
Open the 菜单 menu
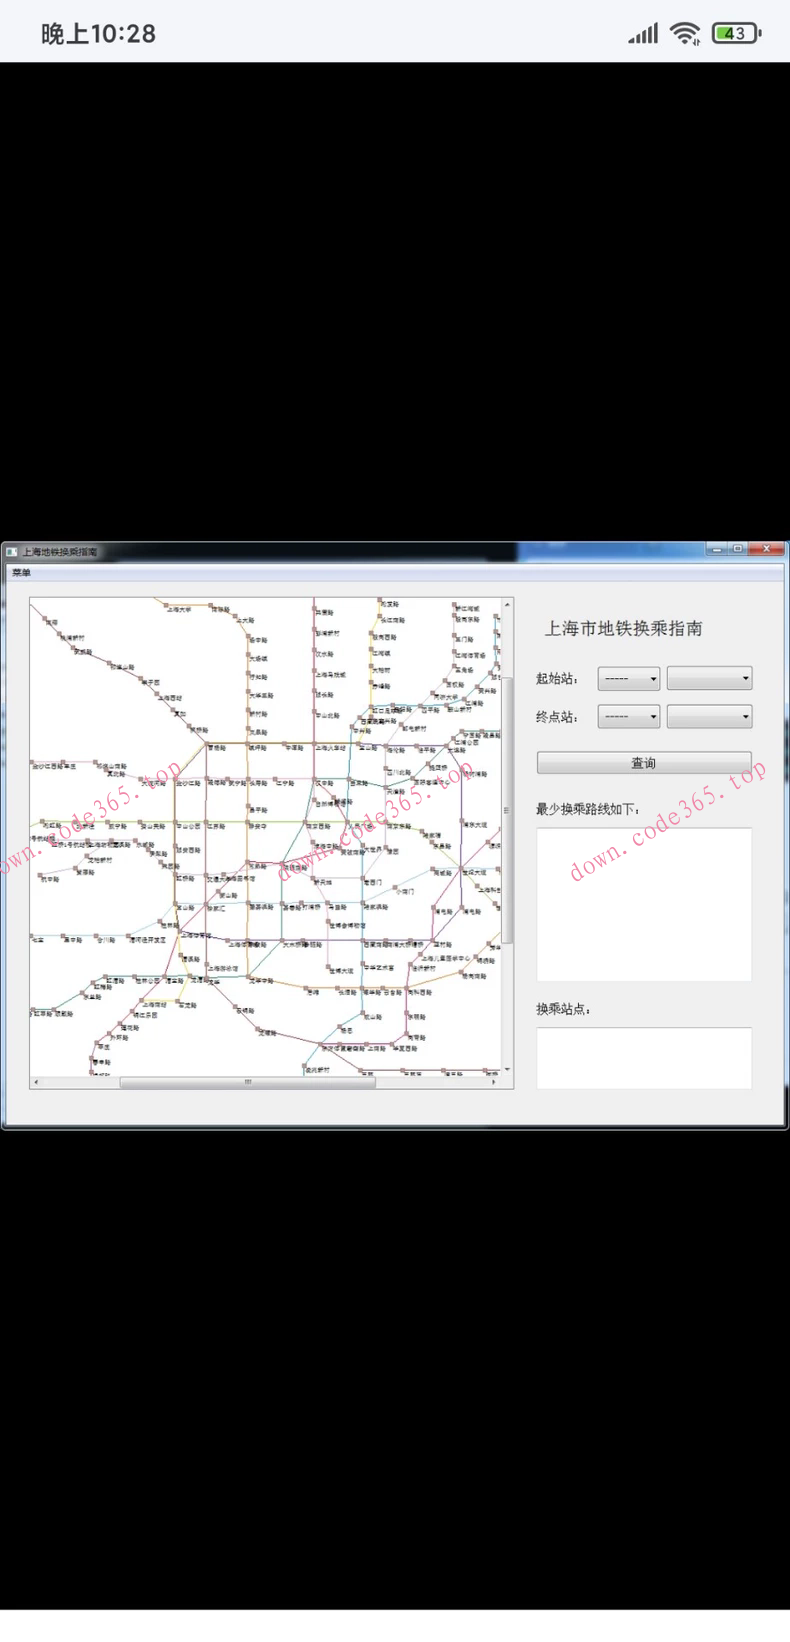pyautogui.click(x=21, y=573)
